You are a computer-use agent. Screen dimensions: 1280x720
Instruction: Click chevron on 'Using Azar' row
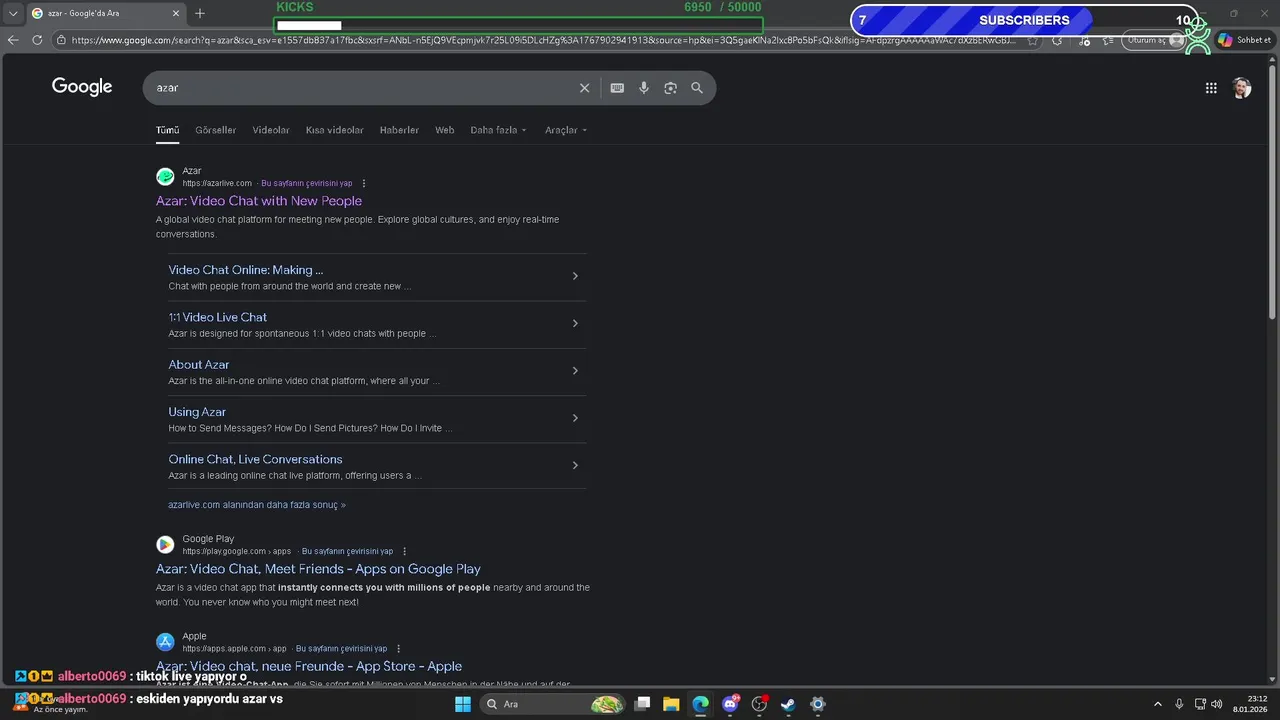point(575,418)
